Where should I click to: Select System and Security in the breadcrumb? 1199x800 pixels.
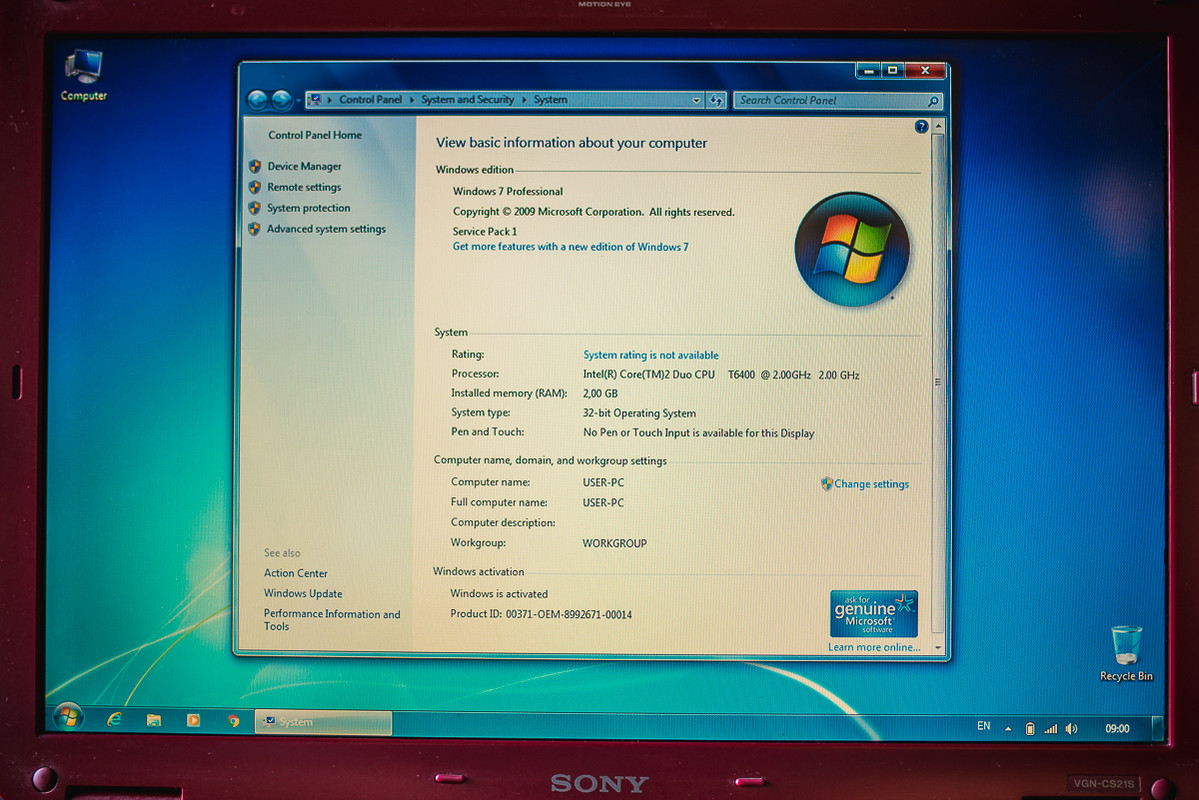click(x=467, y=99)
